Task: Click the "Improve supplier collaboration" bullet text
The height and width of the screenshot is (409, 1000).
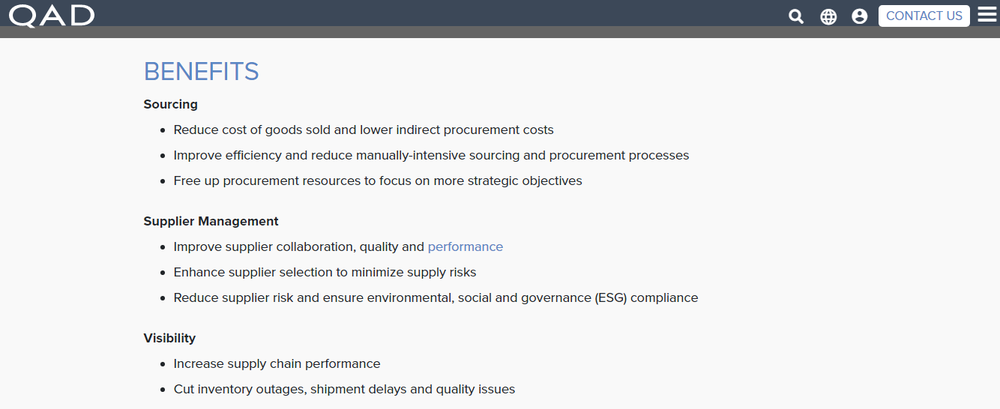Action: point(299,246)
